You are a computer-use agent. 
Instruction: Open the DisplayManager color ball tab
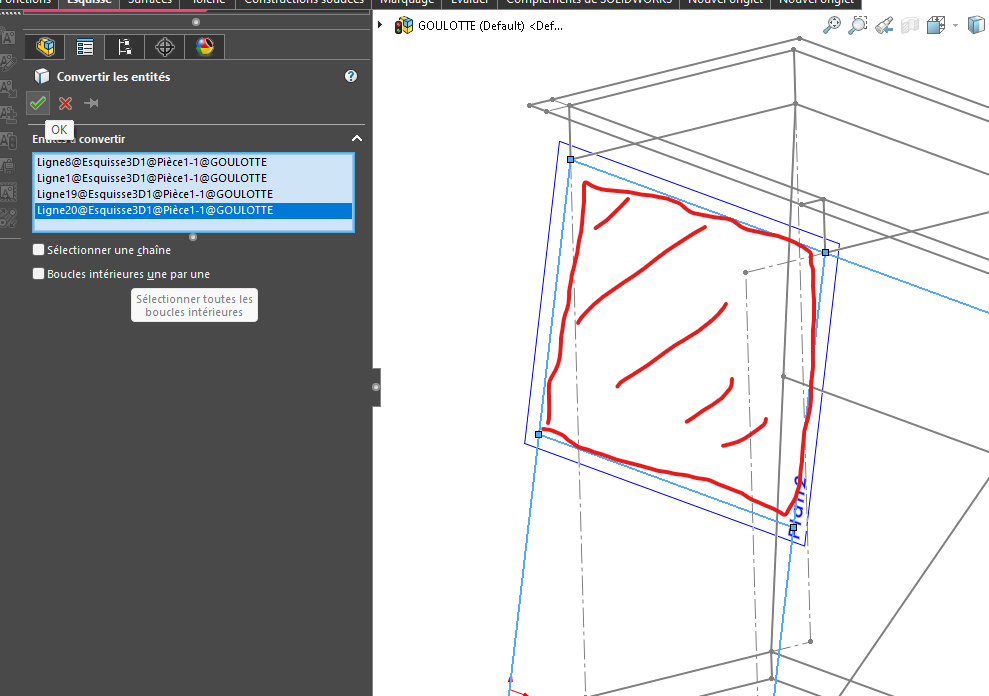204,47
